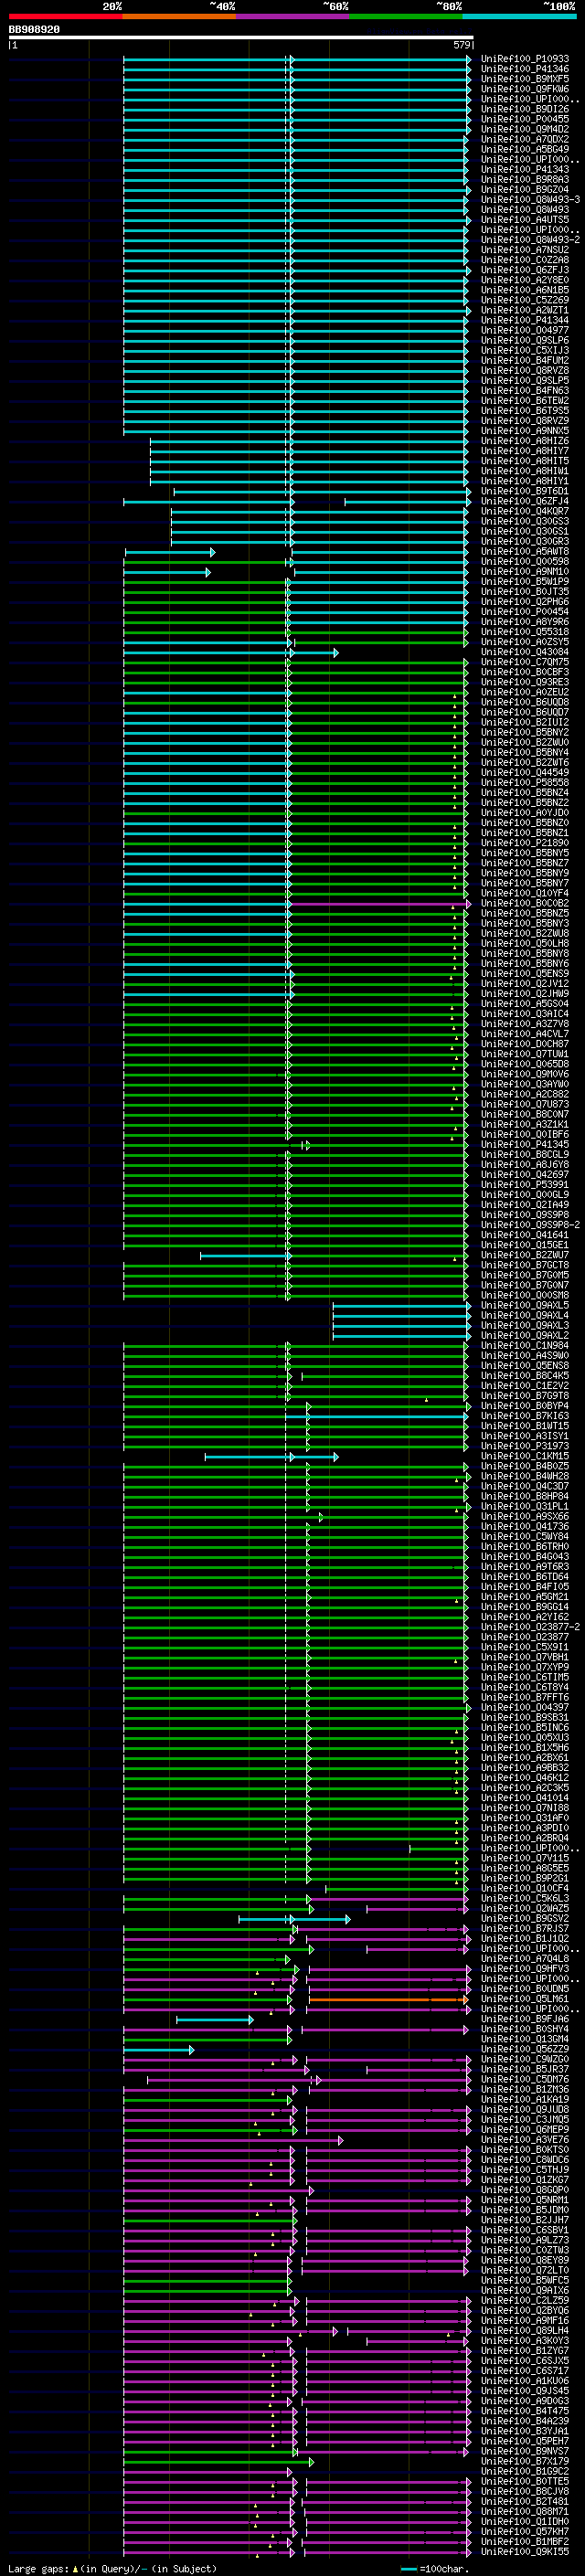Click the UniRef100_B4T475 label
This screenshot has width=585, height=2576.
525,2411
